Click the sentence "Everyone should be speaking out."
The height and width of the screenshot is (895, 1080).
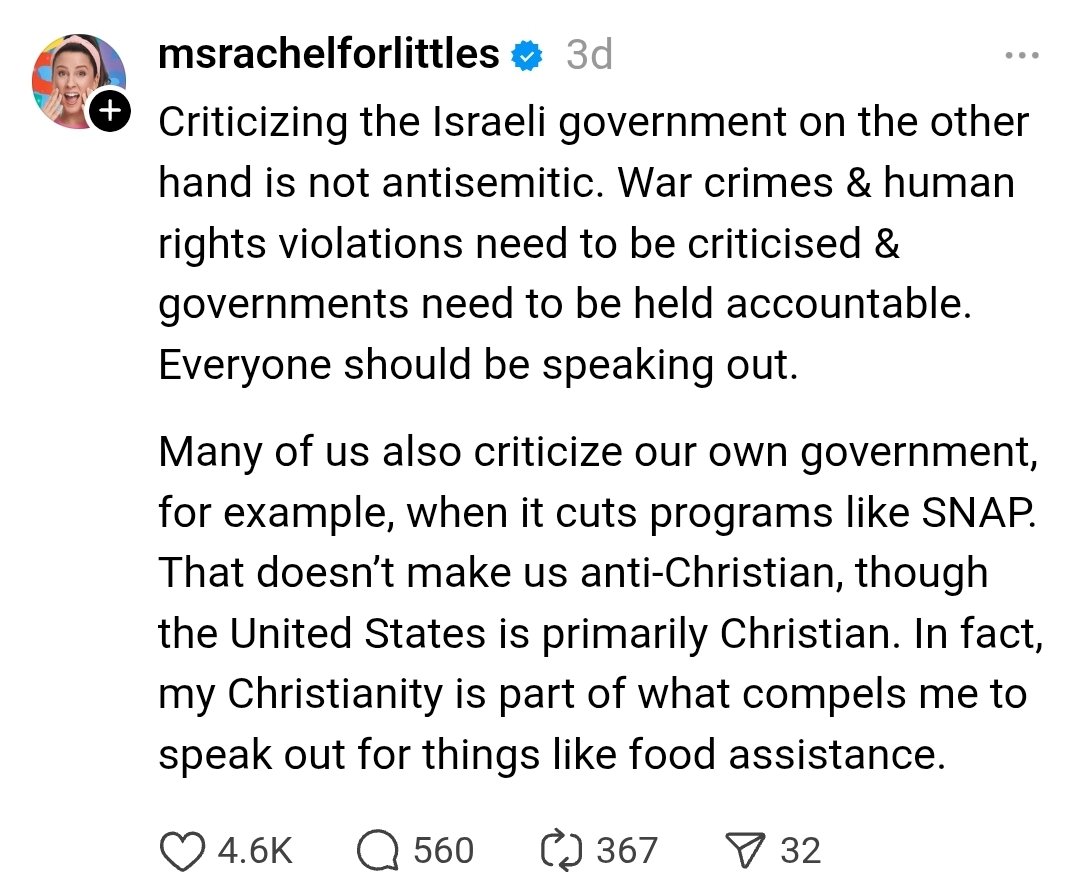[479, 365]
